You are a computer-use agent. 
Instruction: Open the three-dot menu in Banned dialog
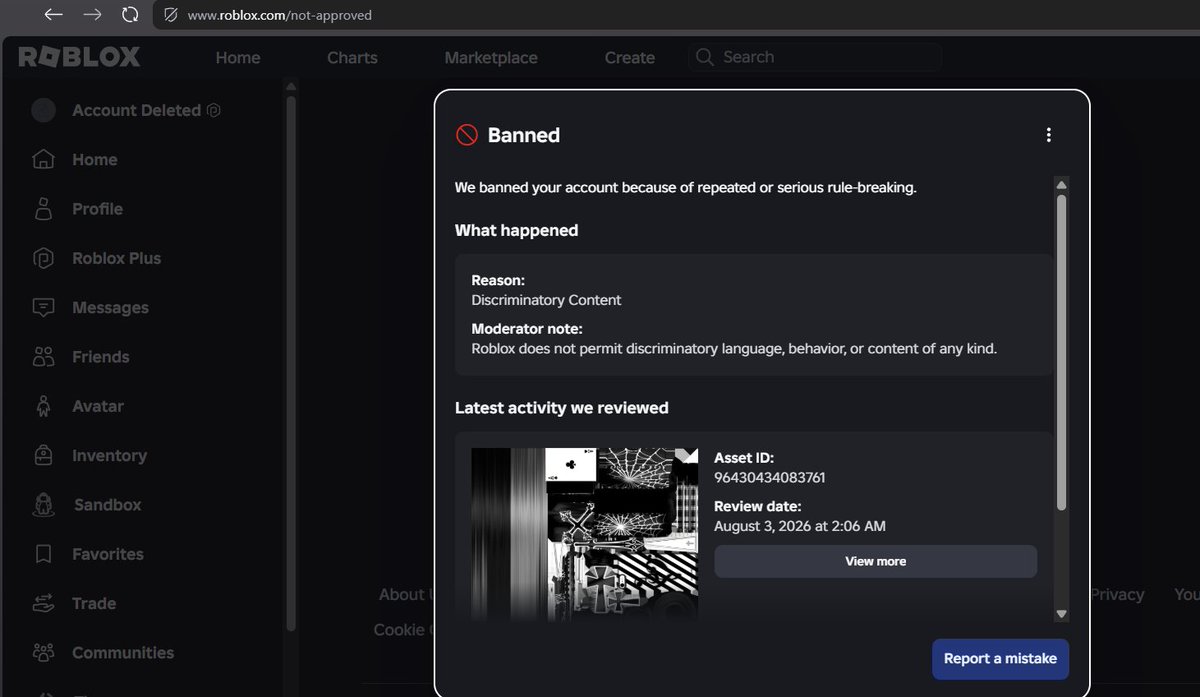coord(1048,135)
